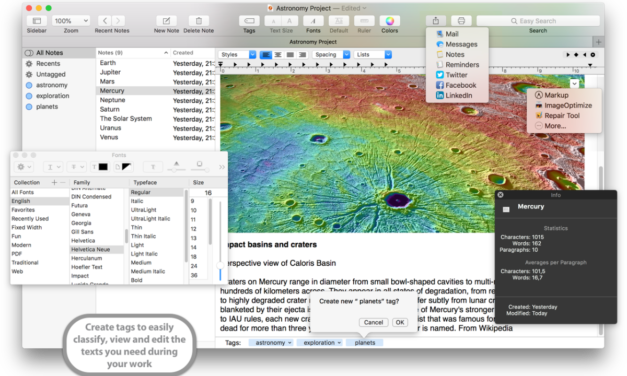This screenshot has width=627, height=376.
Task: Select ImageOptimize from image menu
Action: tap(564, 105)
